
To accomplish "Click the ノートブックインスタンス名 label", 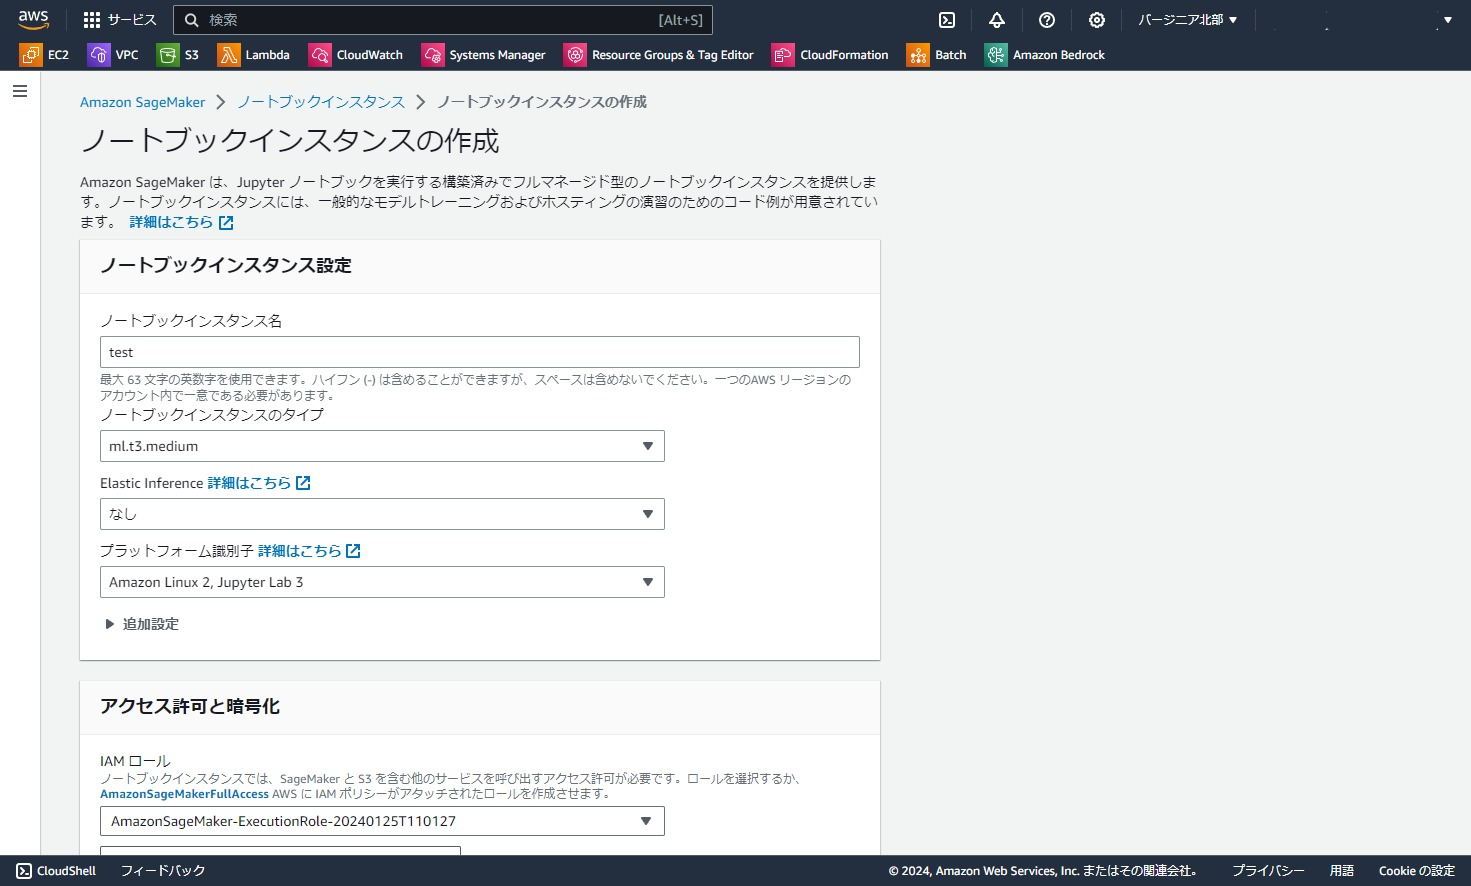I will point(191,321).
